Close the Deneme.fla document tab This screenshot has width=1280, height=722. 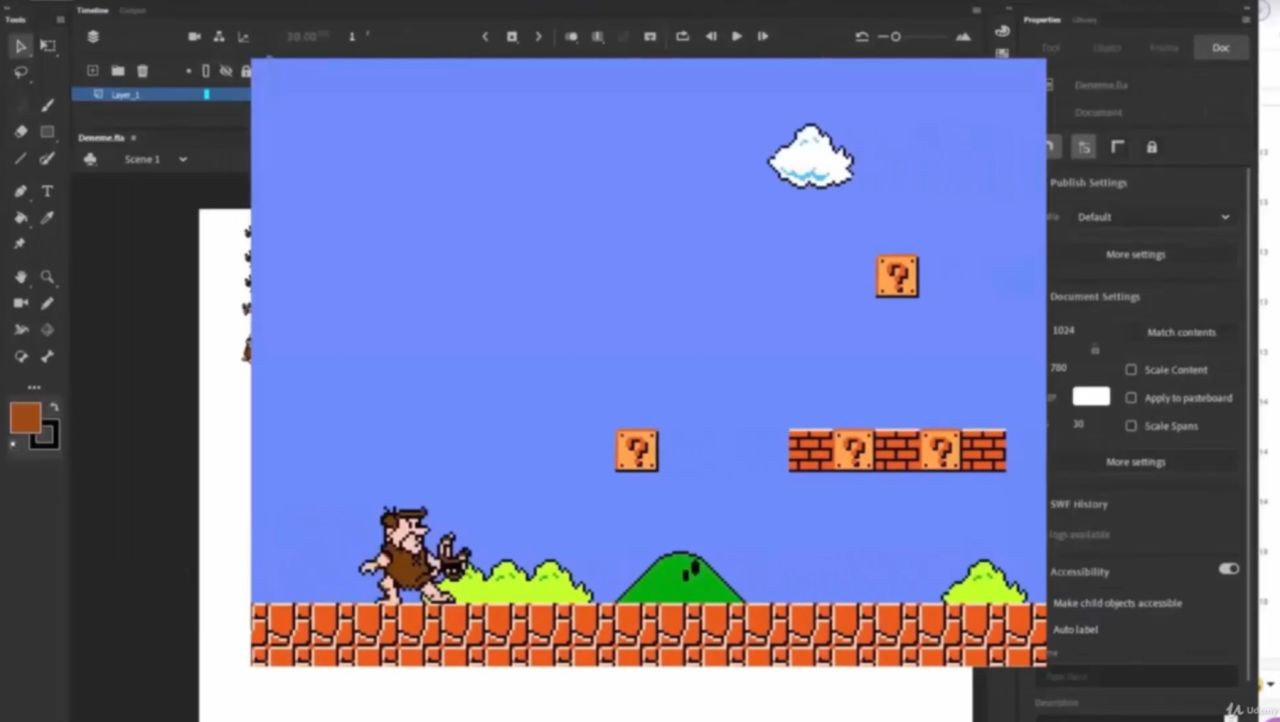133,138
